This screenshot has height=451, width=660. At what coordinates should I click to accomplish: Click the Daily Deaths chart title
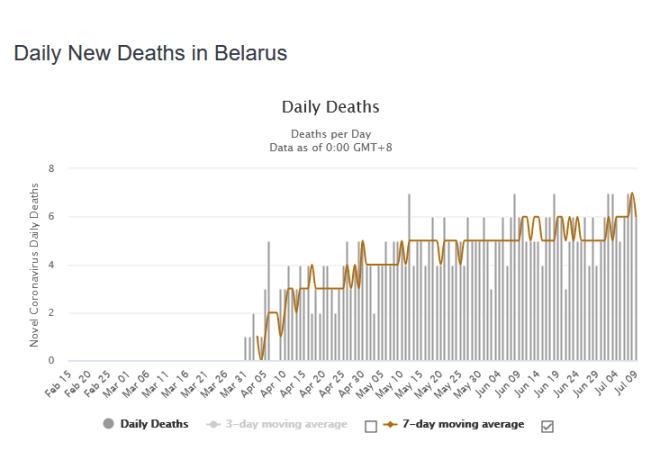pyautogui.click(x=330, y=107)
